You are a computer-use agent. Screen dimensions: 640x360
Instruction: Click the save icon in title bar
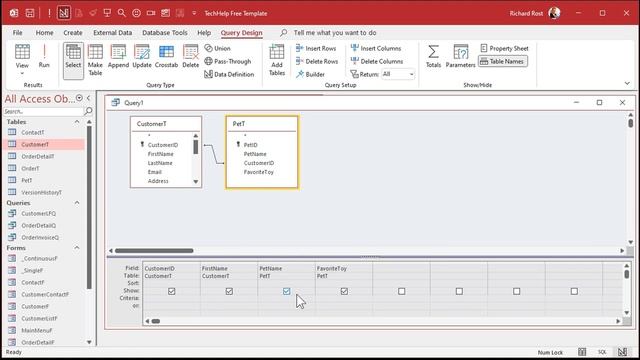(x=30, y=13)
